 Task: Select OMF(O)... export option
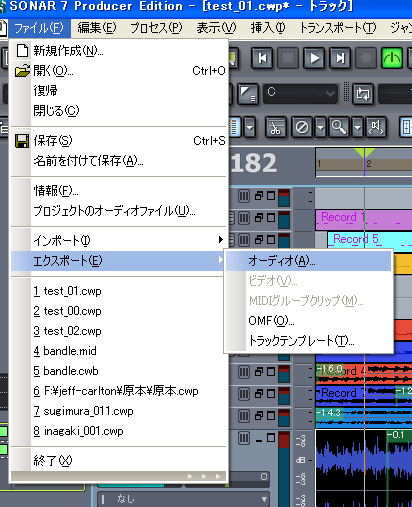[308, 321]
